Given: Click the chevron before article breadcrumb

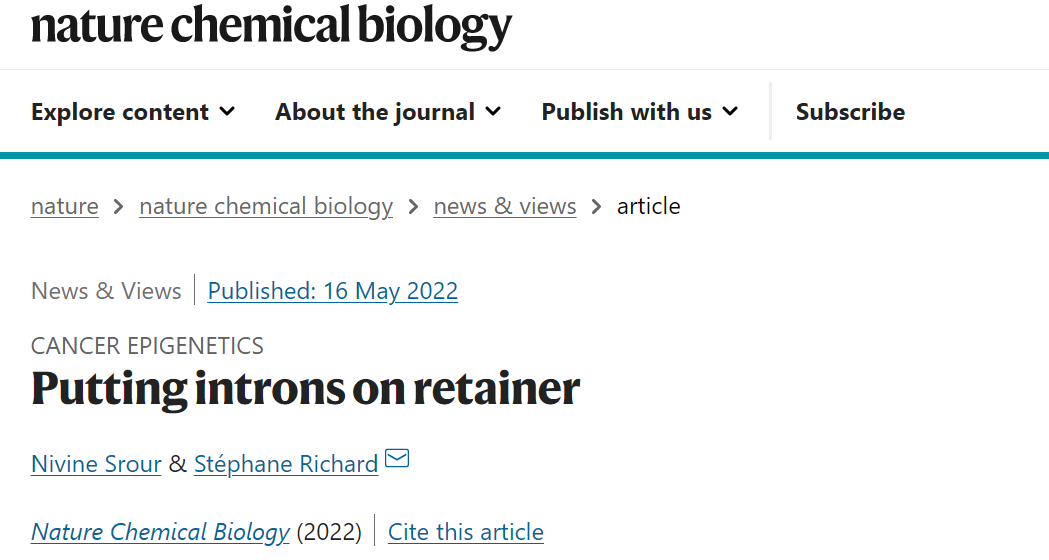Looking at the screenshot, I should click(597, 207).
